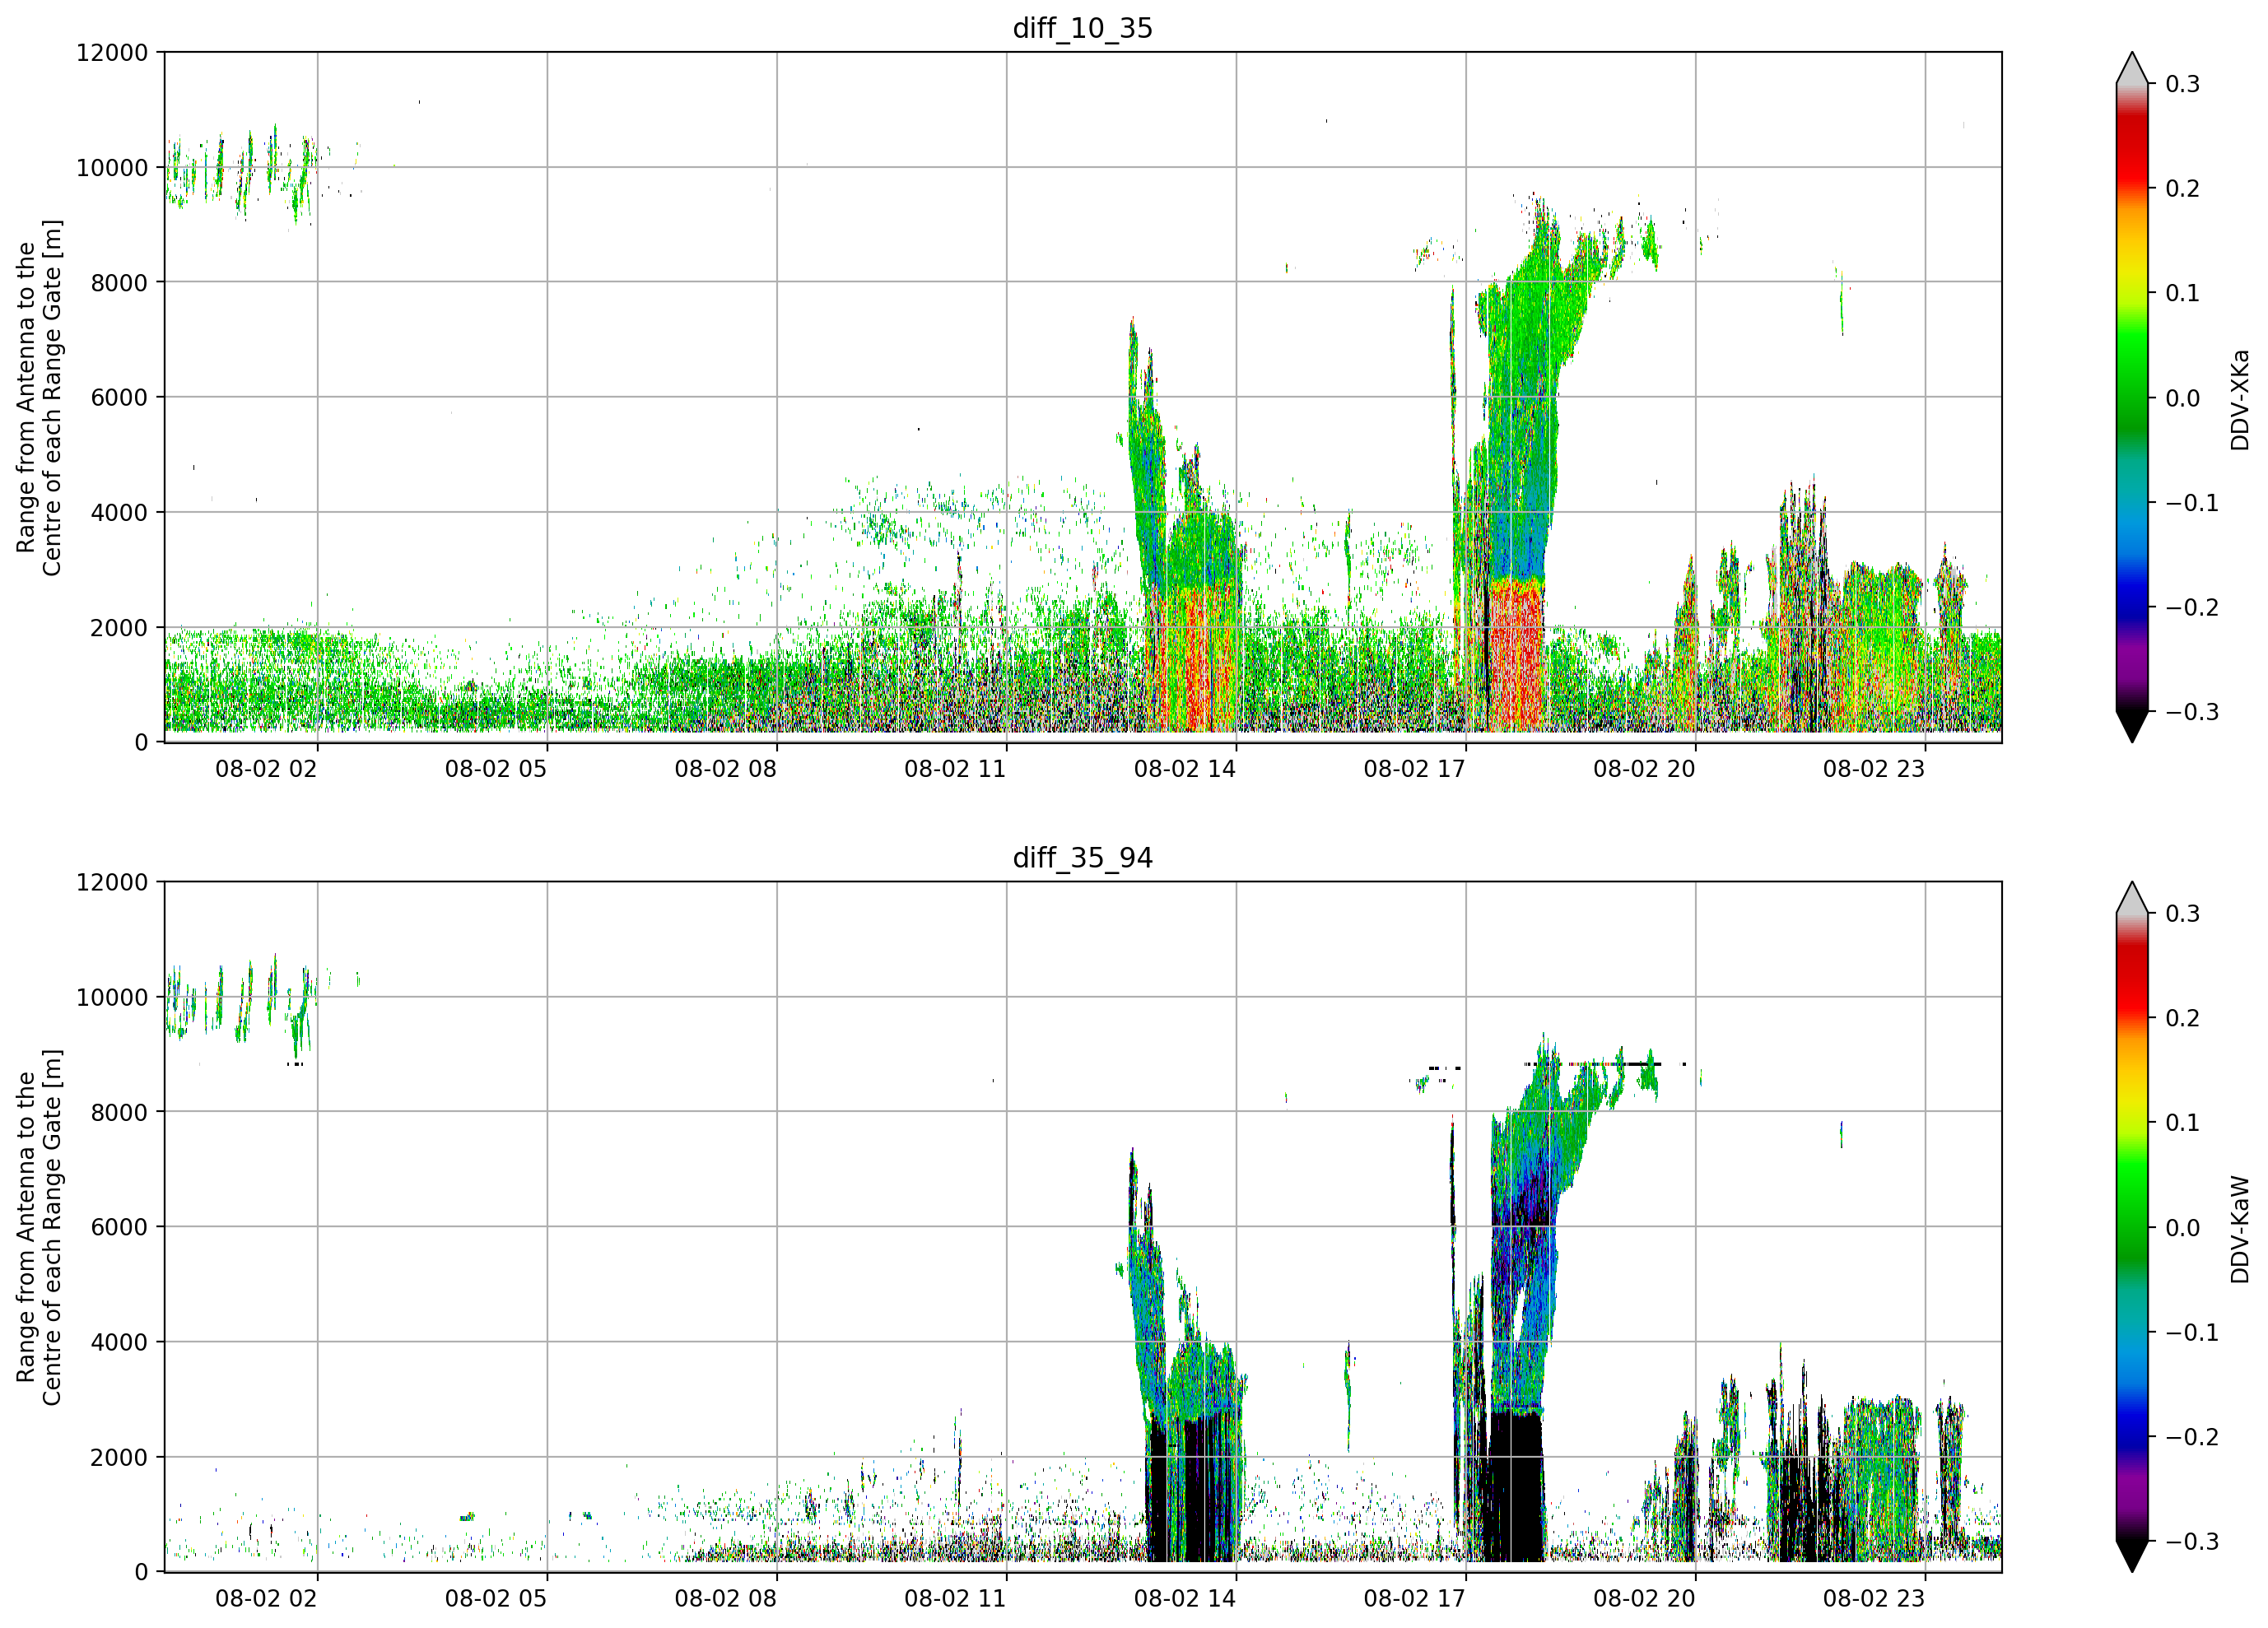The height and width of the screenshot is (1628, 2268).
Task: Click the 8000 y-tick in the diff_35_94 plot
Action: coord(119,1112)
